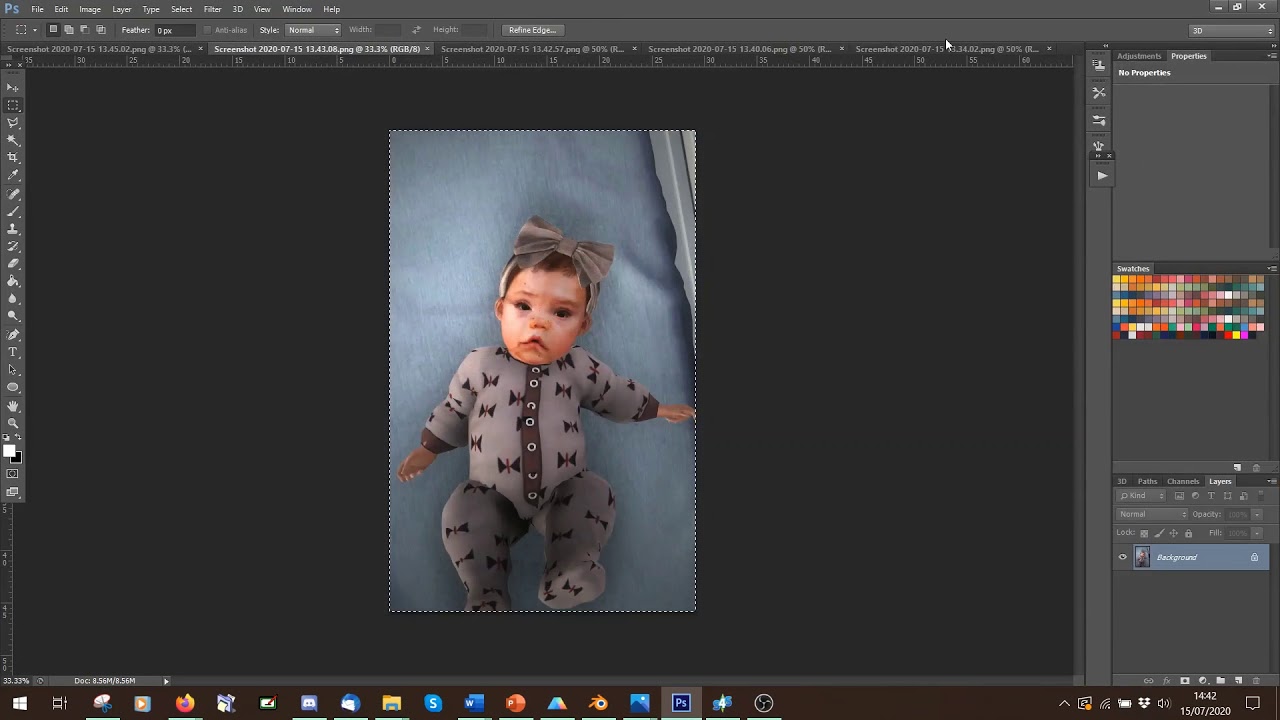The image size is (1280, 720).
Task: Click the Background layer lock icon
Action: pyautogui.click(x=1254, y=557)
